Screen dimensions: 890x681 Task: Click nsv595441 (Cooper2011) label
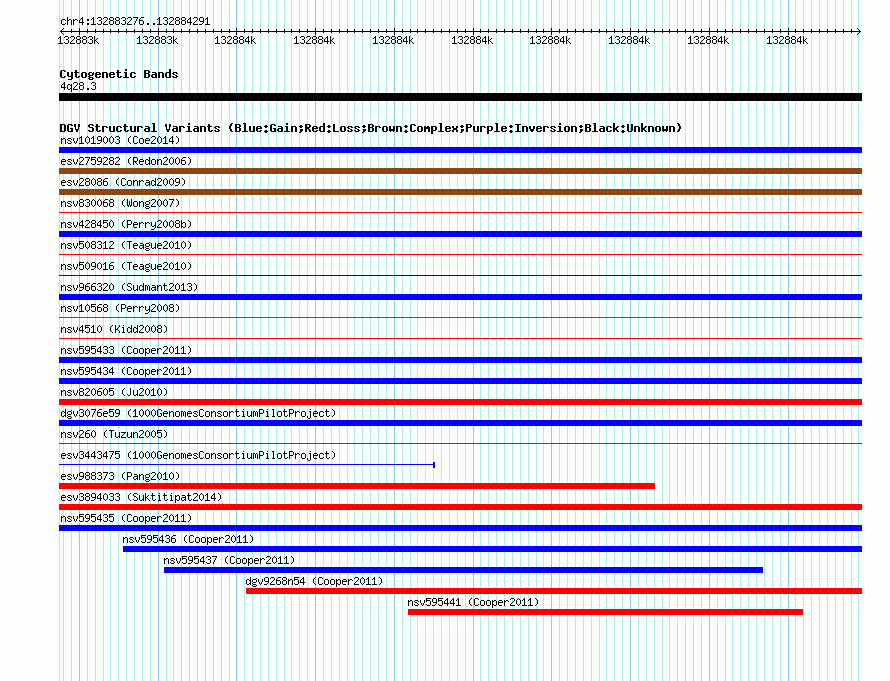(x=473, y=602)
